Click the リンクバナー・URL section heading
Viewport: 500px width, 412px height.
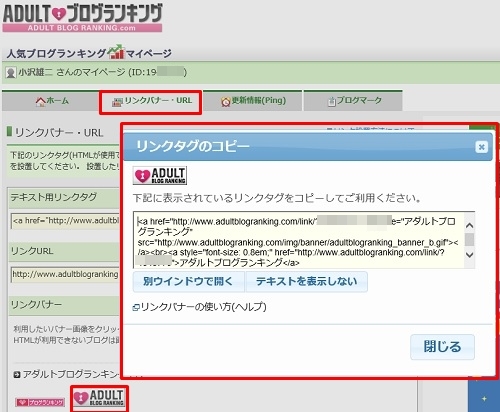[59, 133]
